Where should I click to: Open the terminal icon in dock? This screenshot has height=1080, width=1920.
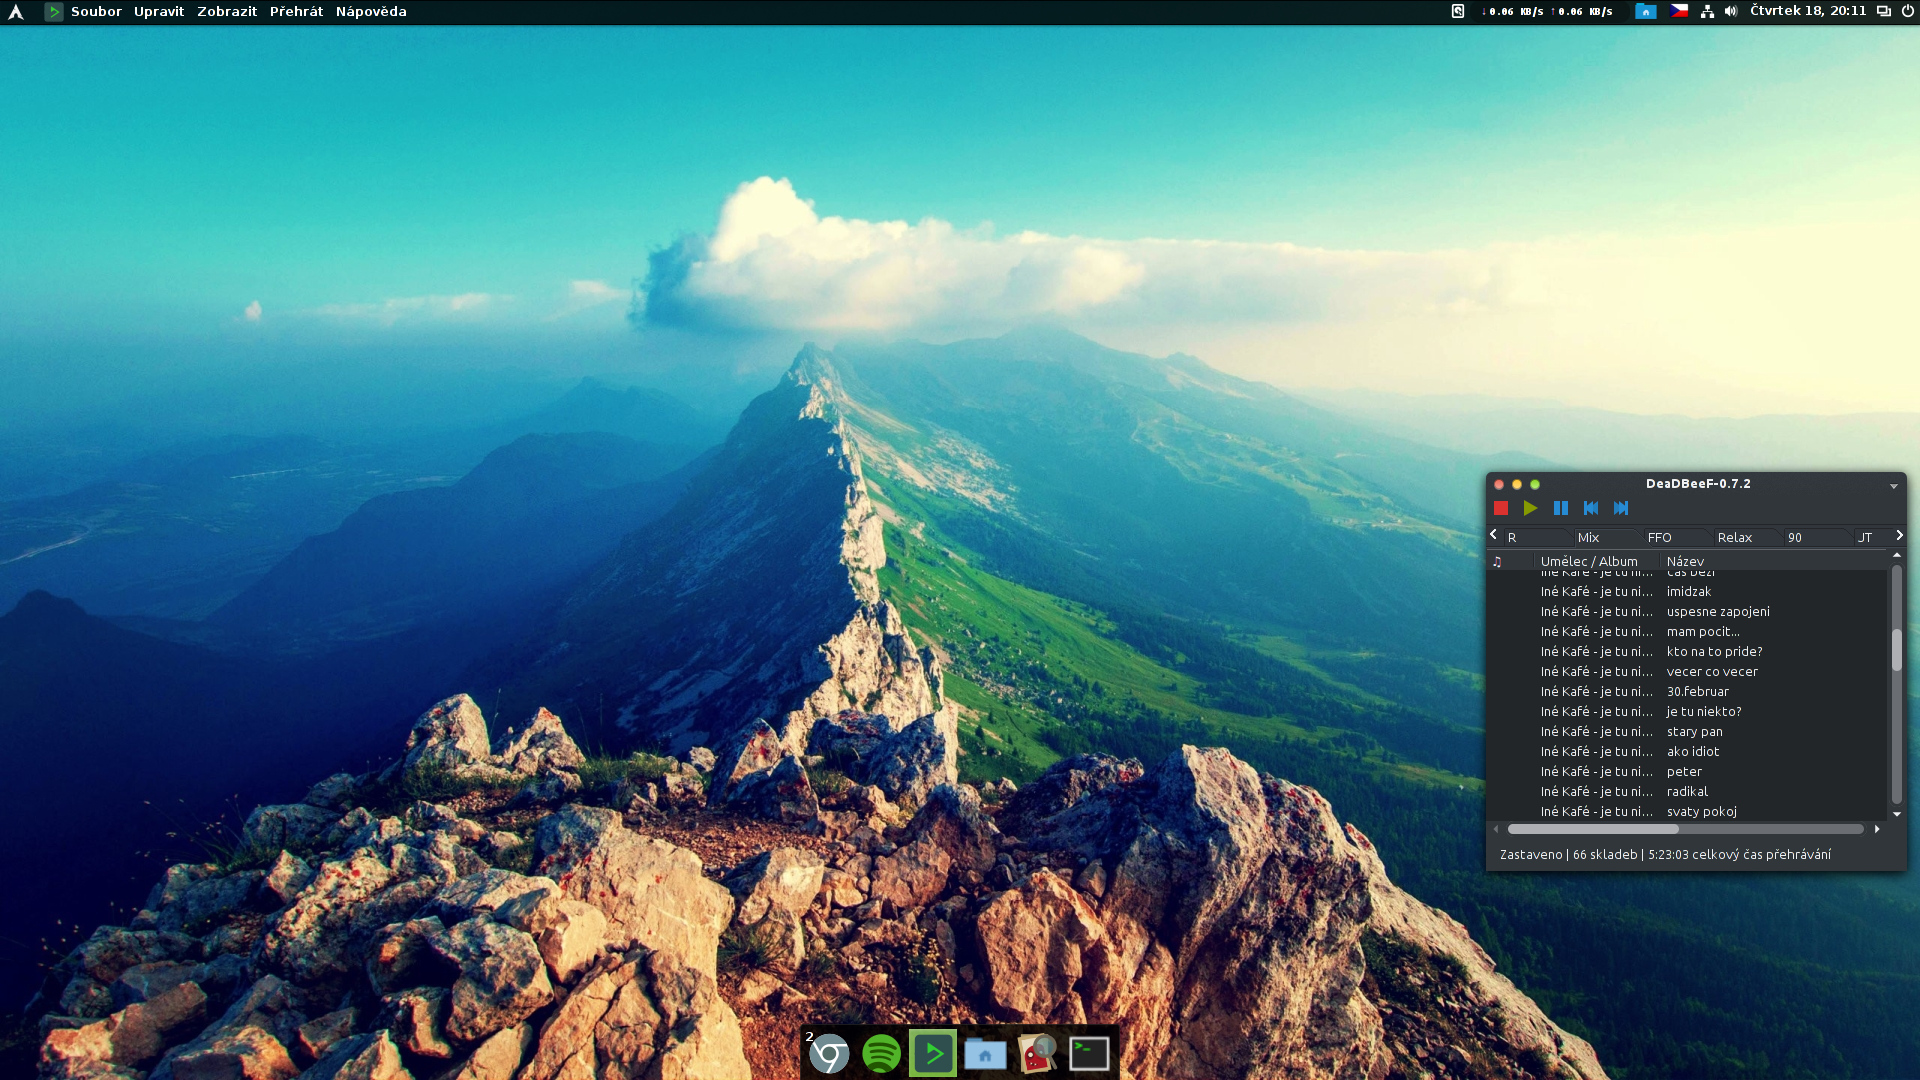point(1088,1053)
